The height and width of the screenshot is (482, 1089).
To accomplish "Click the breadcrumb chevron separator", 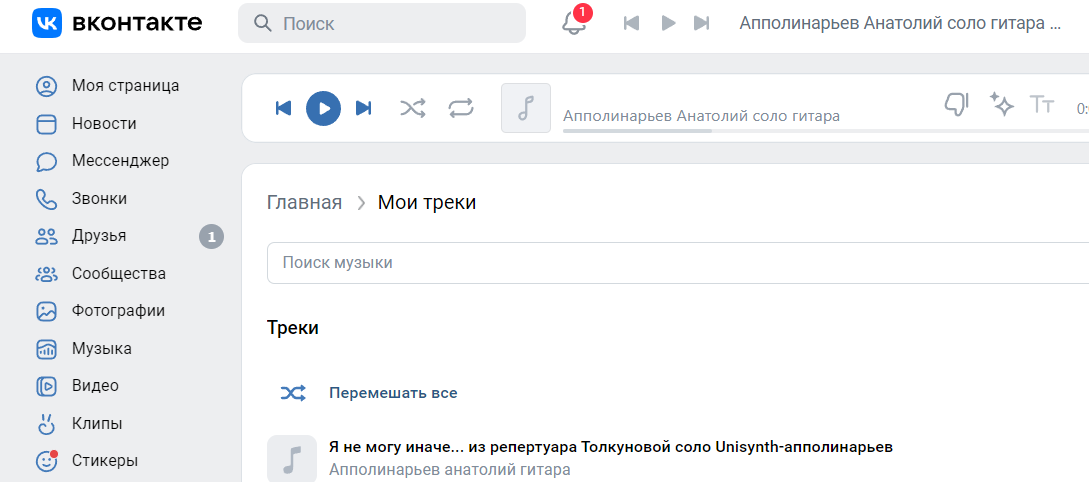I will coord(360,203).
